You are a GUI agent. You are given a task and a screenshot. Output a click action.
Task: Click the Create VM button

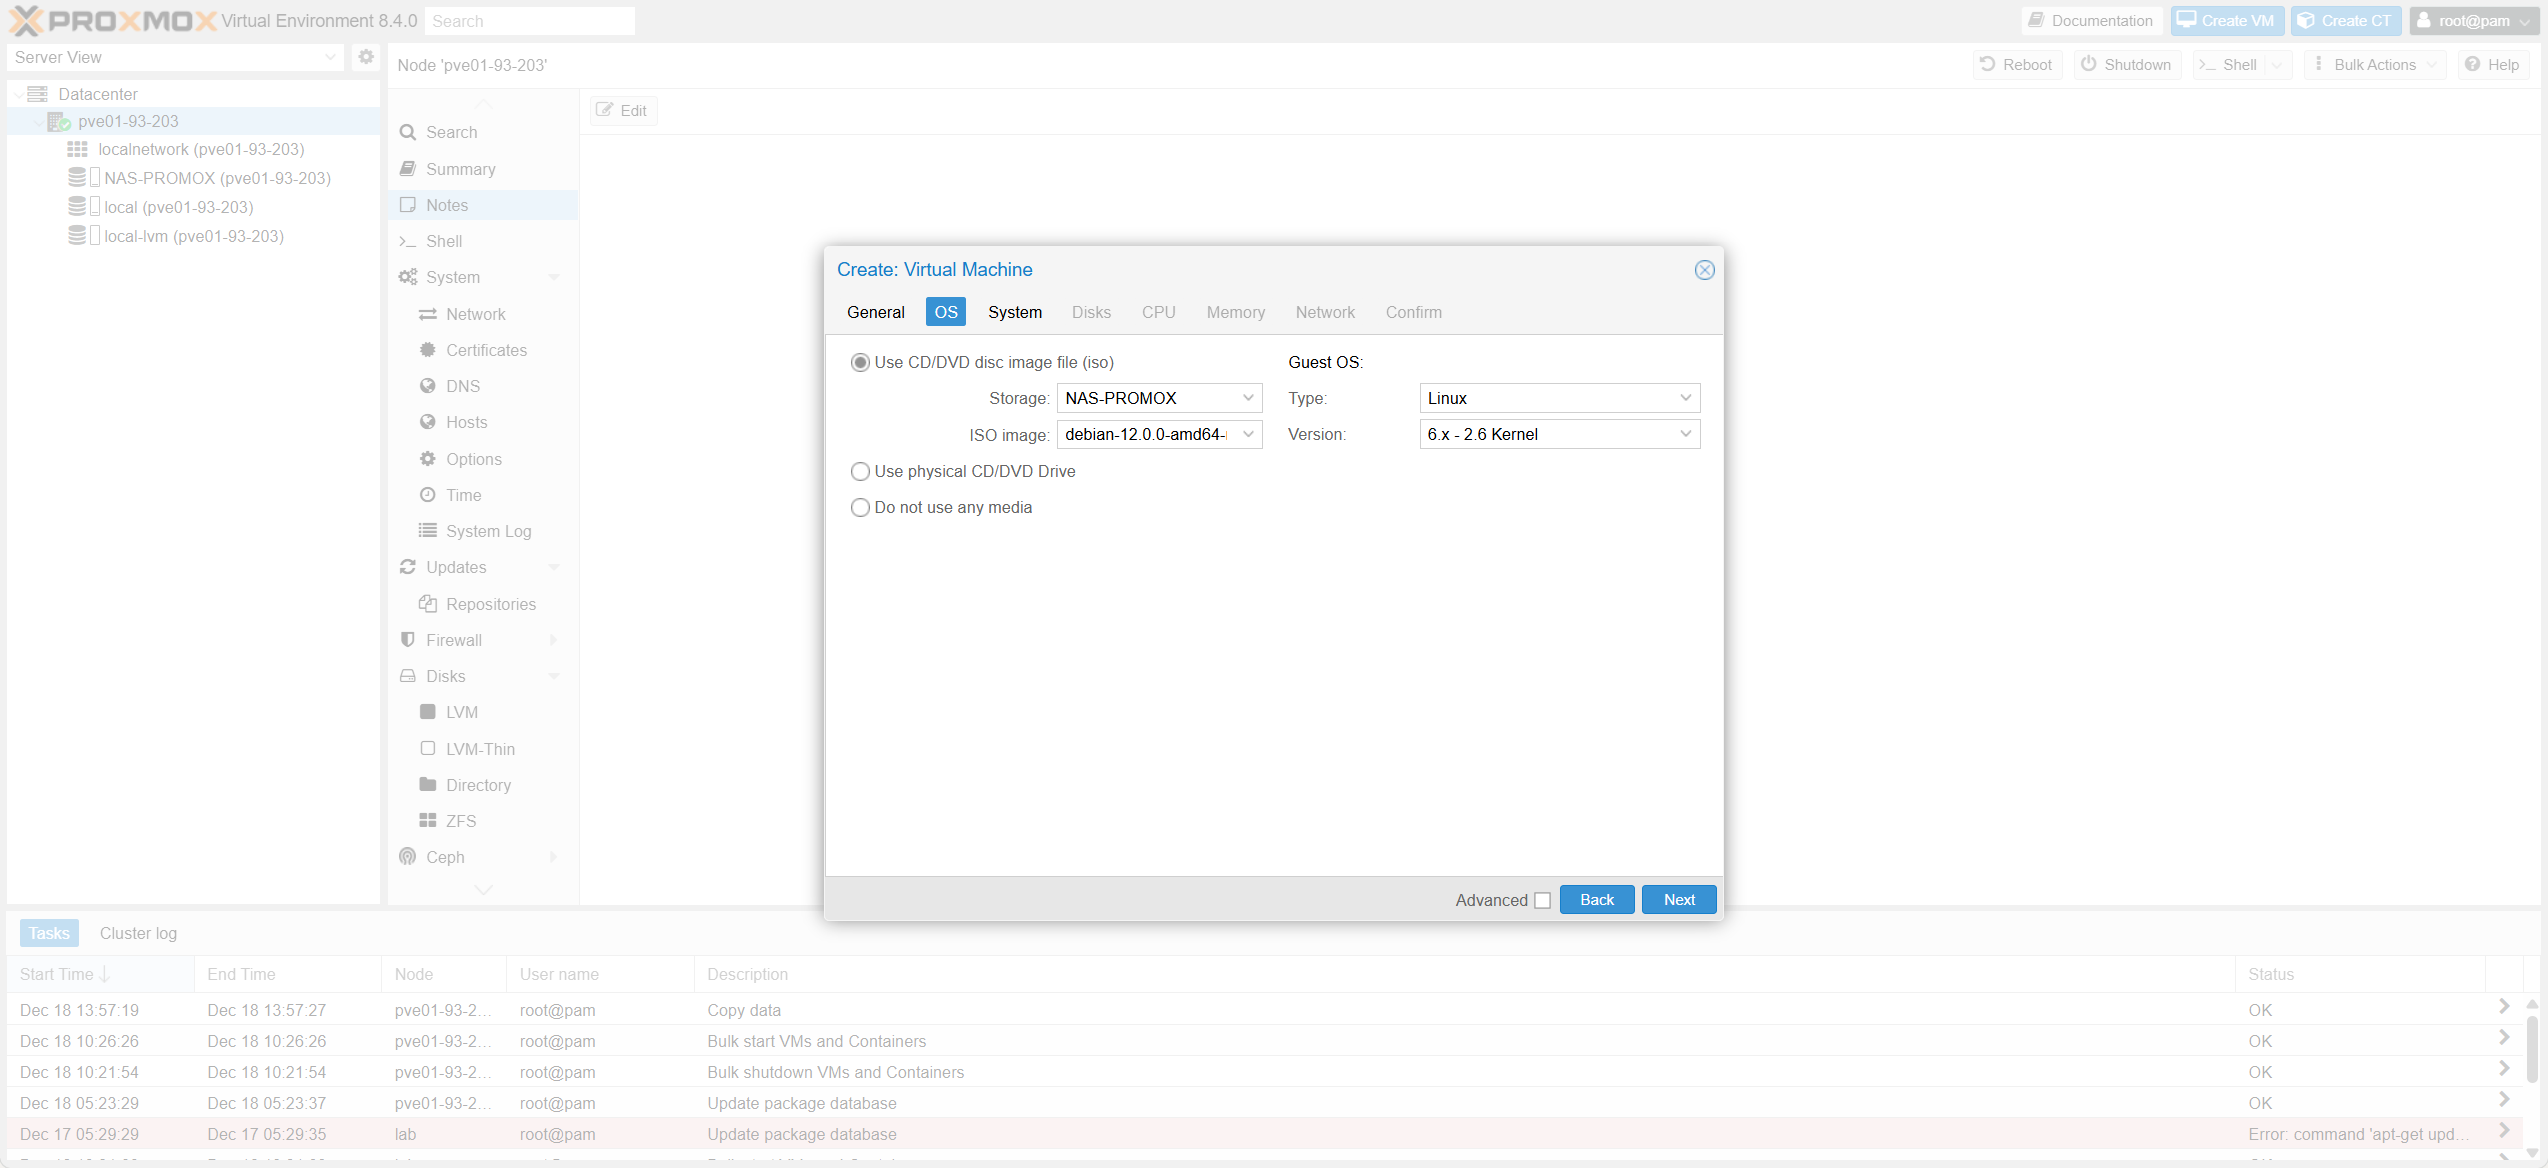(x=2227, y=20)
